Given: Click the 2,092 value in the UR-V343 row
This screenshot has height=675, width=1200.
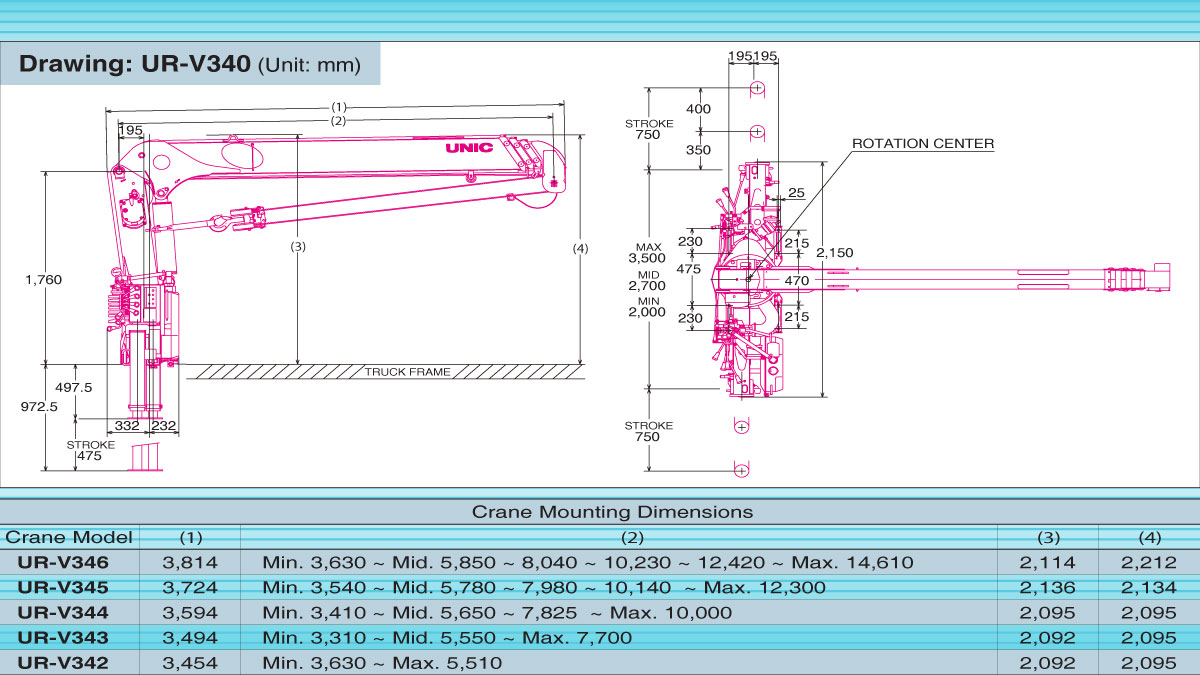Looking at the screenshot, I should [1049, 638].
